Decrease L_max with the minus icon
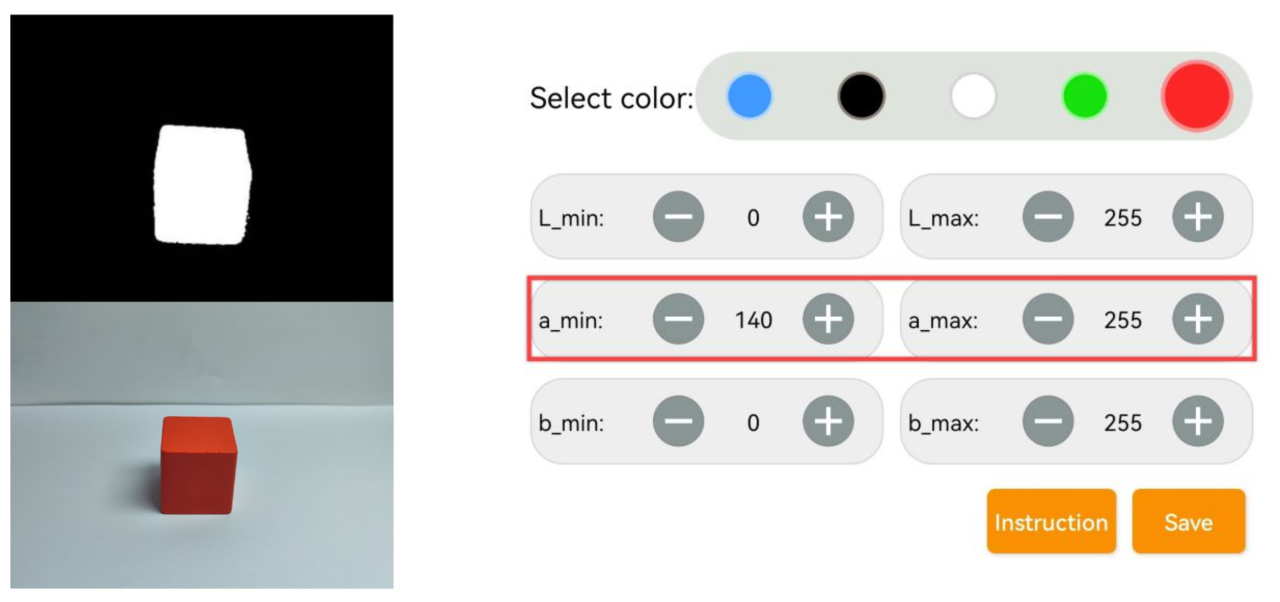1280x602 pixels. click(1048, 217)
